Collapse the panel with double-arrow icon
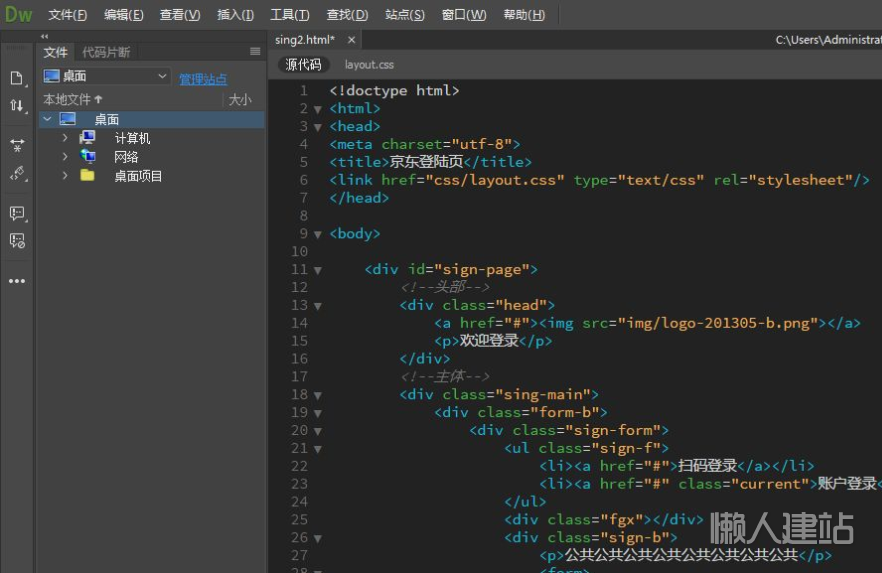Viewport: 882px width, 573px height. click(x=44, y=36)
